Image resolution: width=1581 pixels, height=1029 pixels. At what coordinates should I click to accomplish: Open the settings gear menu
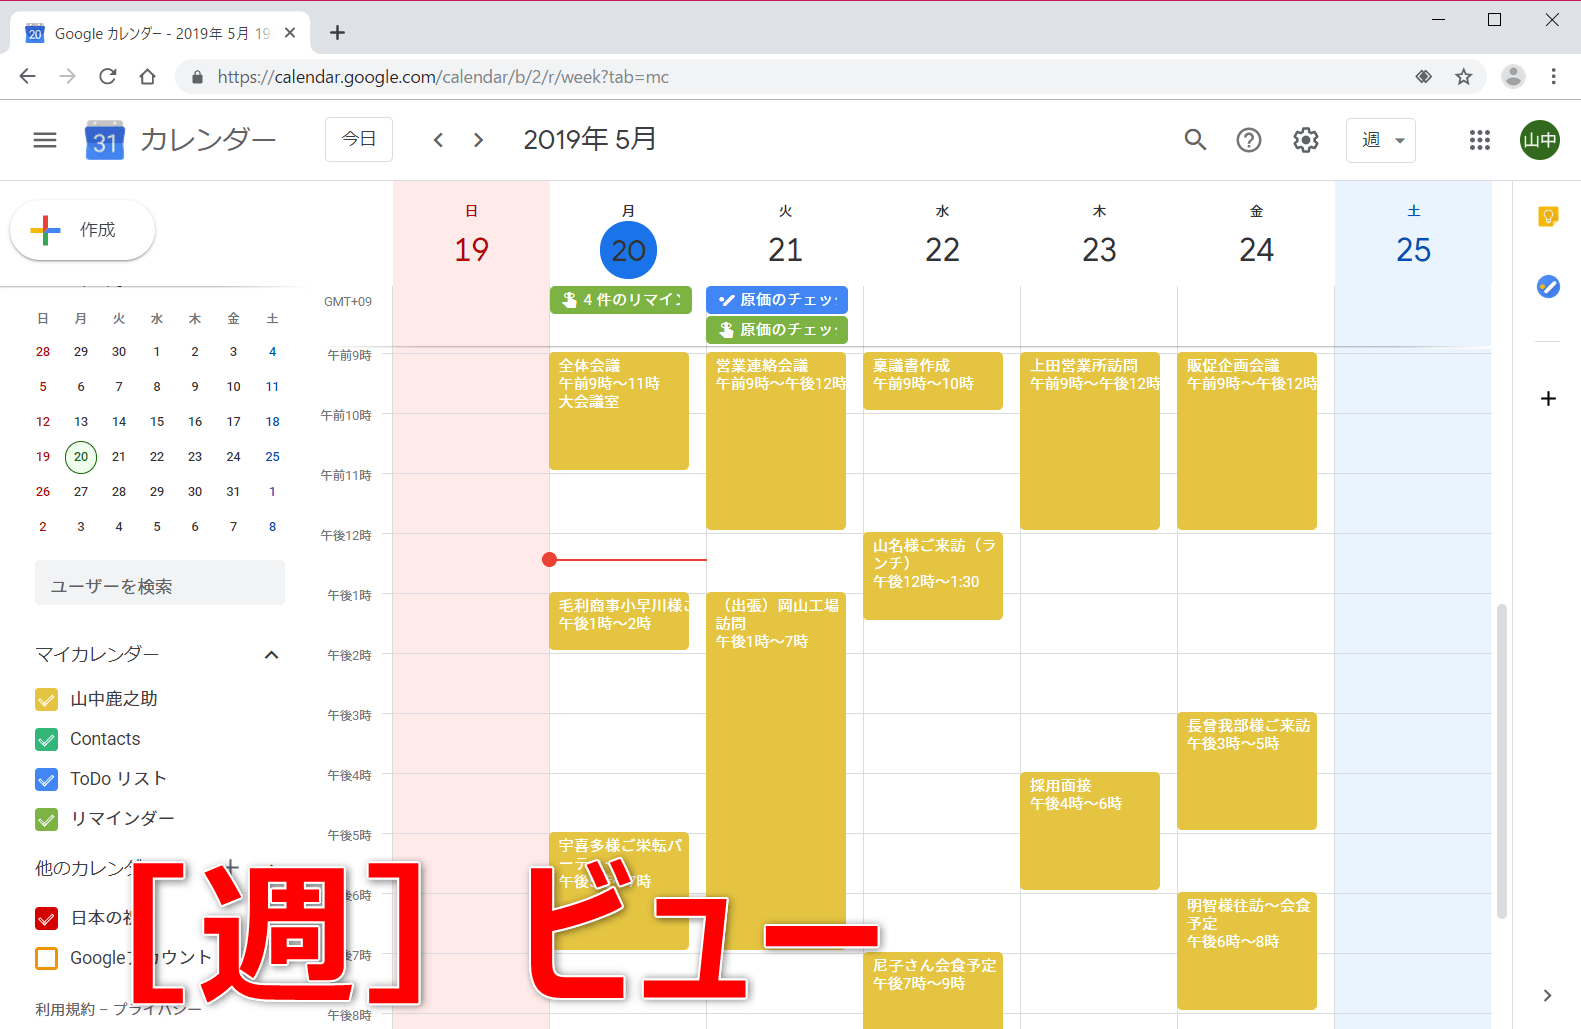coord(1306,140)
